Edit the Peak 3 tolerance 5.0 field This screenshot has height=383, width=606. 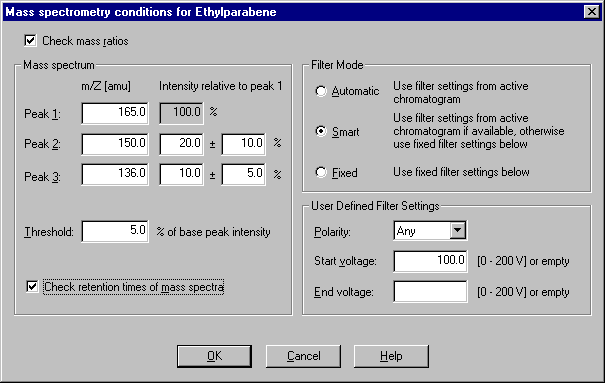[243, 174]
